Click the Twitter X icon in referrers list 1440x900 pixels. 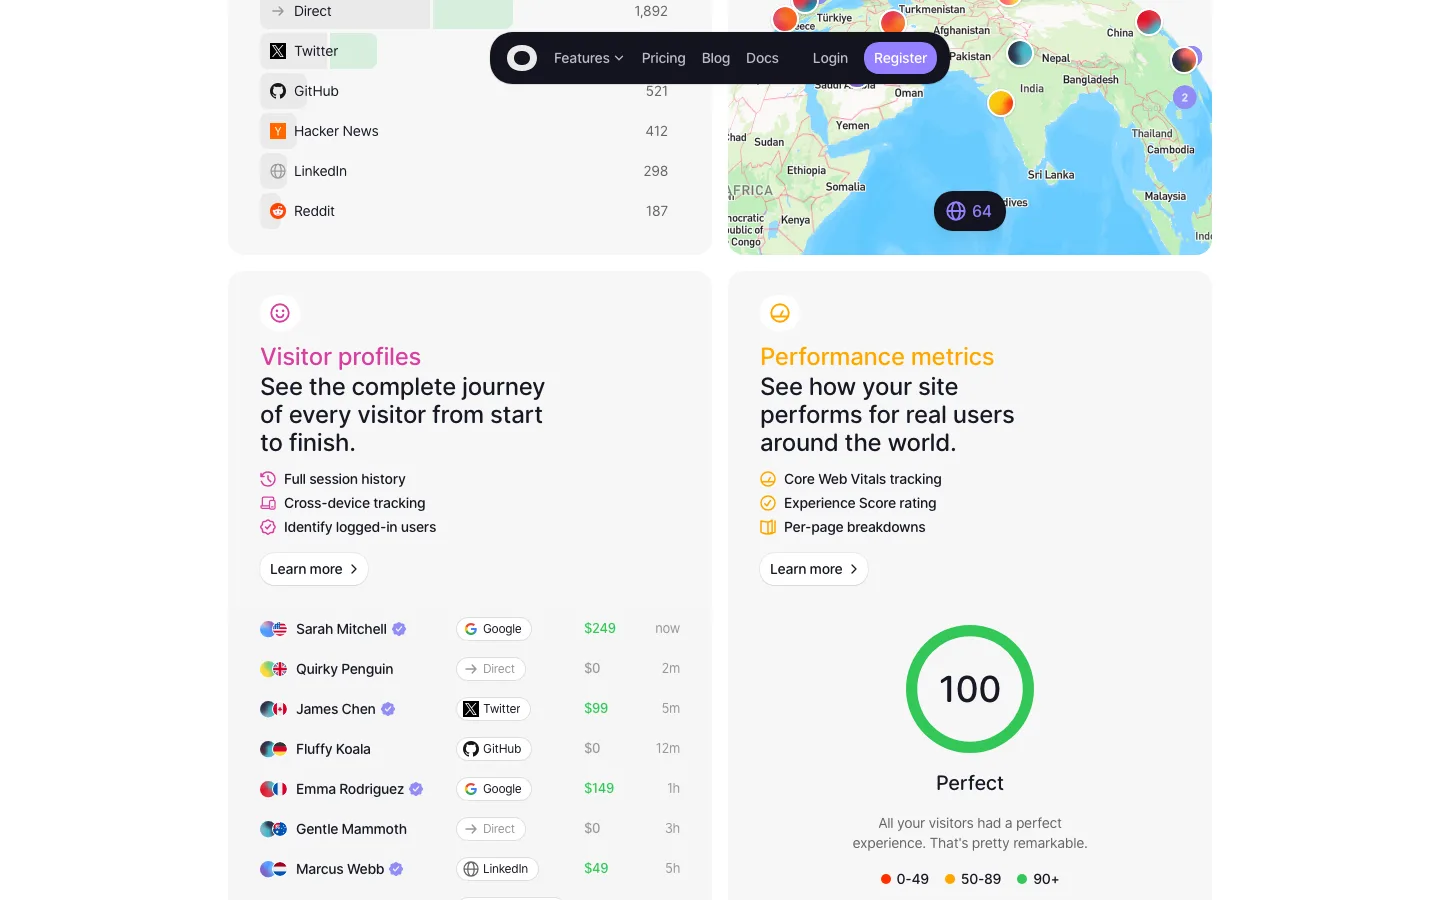coord(278,51)
